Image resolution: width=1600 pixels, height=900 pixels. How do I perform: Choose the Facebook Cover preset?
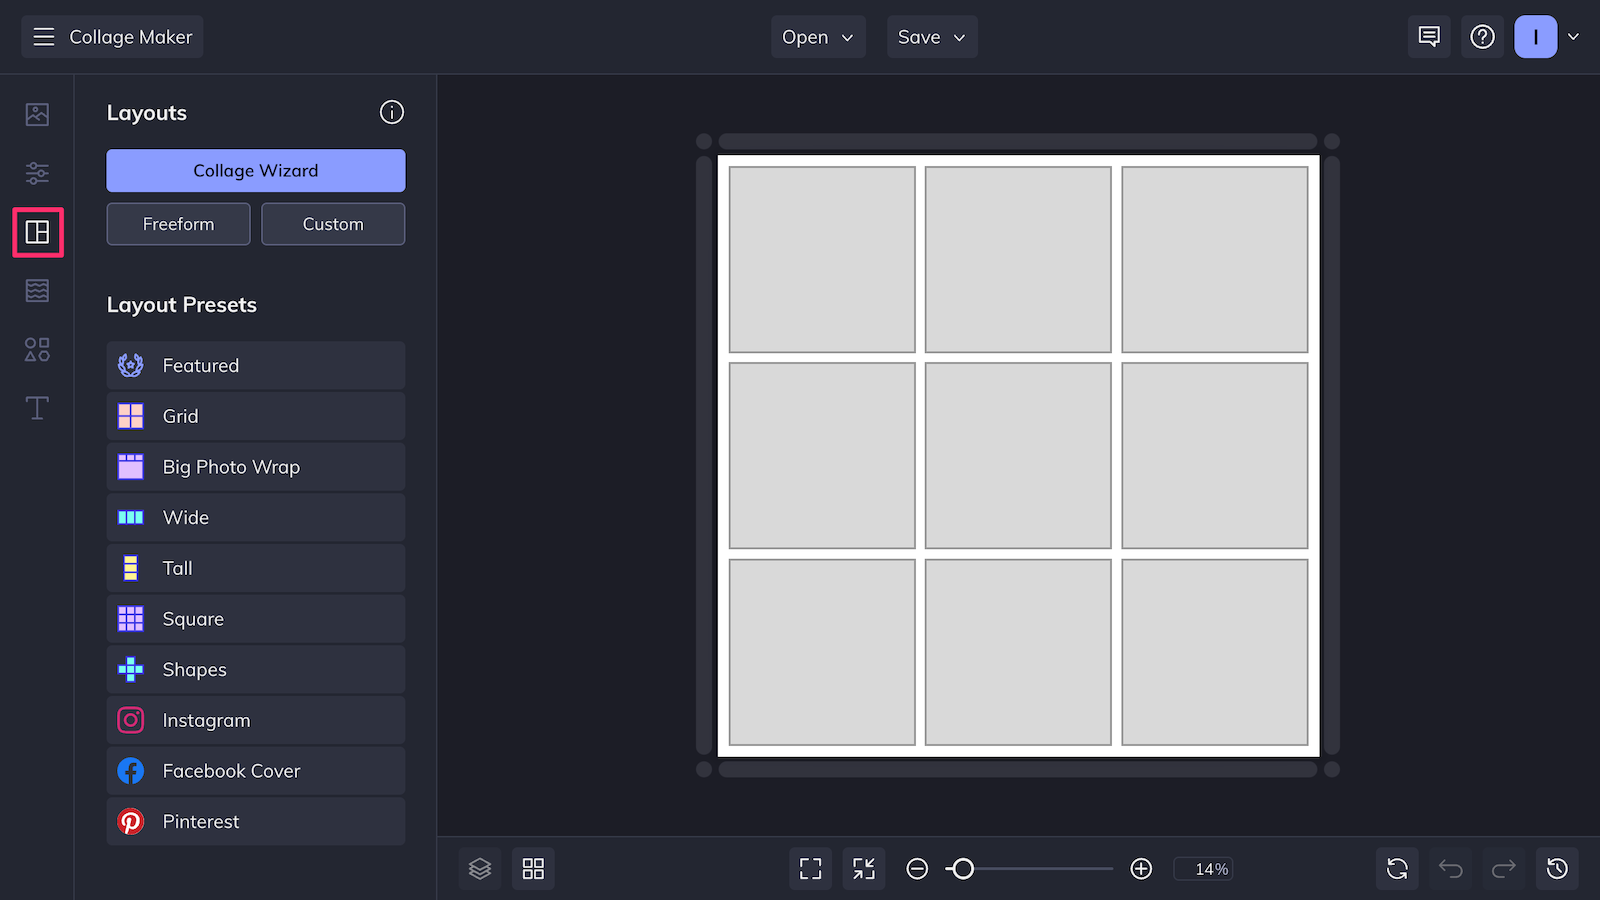pos(255,770)
